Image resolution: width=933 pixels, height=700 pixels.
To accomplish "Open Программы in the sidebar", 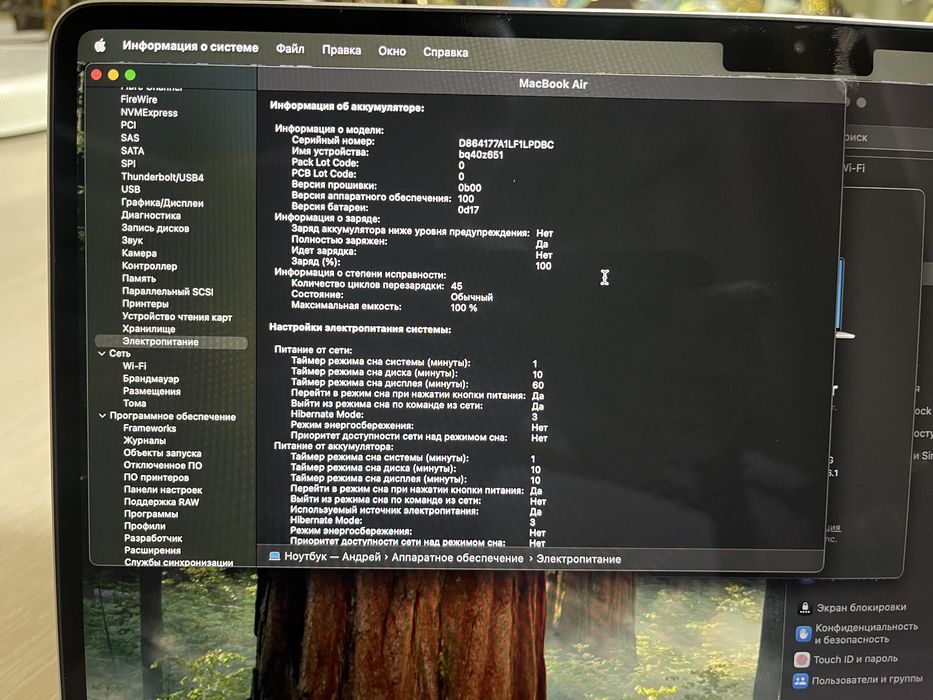I will tap(151, 514).
